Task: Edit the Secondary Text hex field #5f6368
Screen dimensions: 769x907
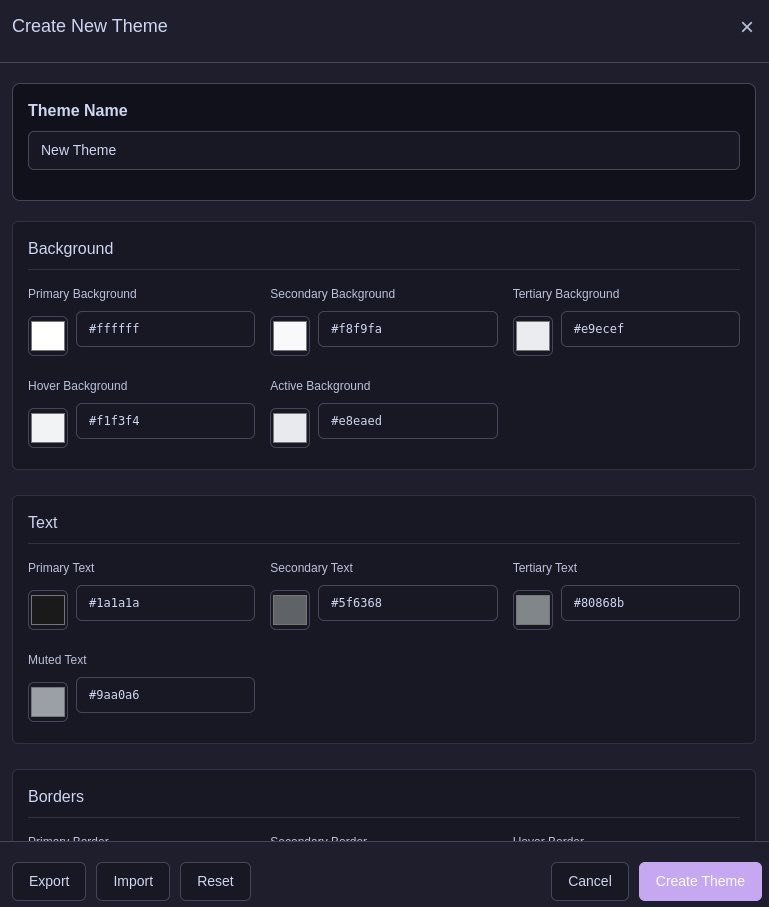Action: coord(407,603)
